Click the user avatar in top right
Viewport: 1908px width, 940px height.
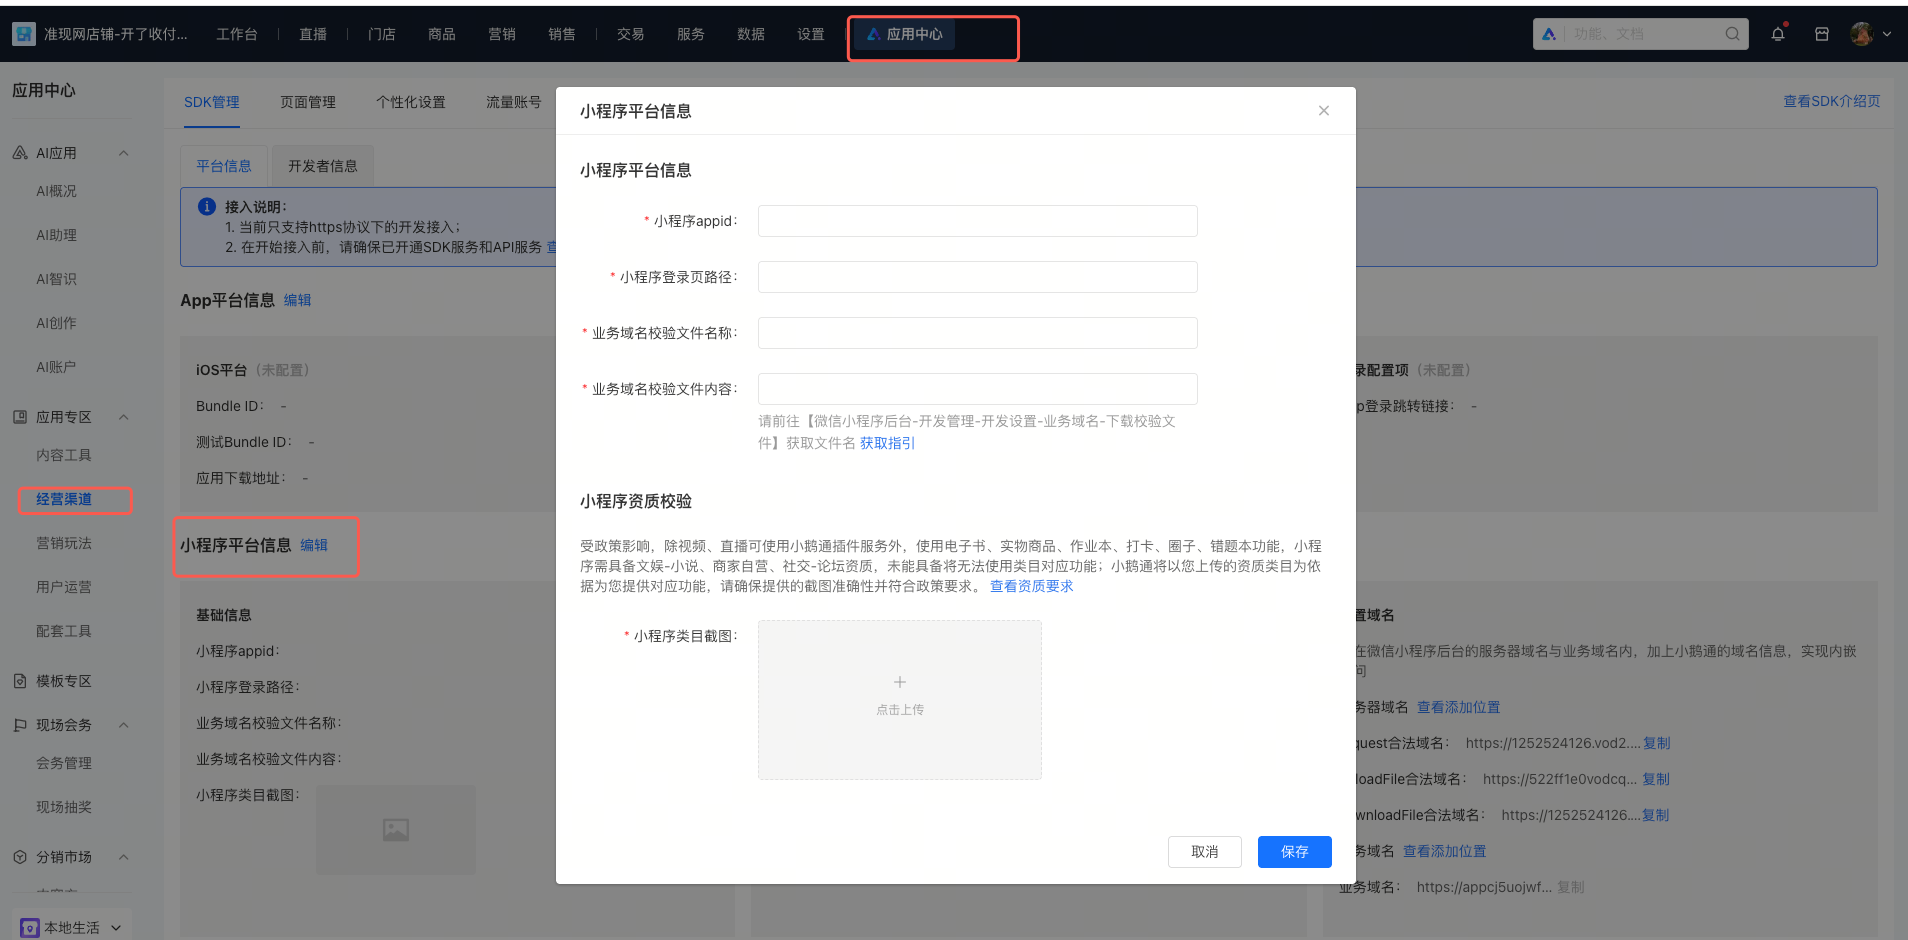pyautogui.click(x=1861, y=34)
